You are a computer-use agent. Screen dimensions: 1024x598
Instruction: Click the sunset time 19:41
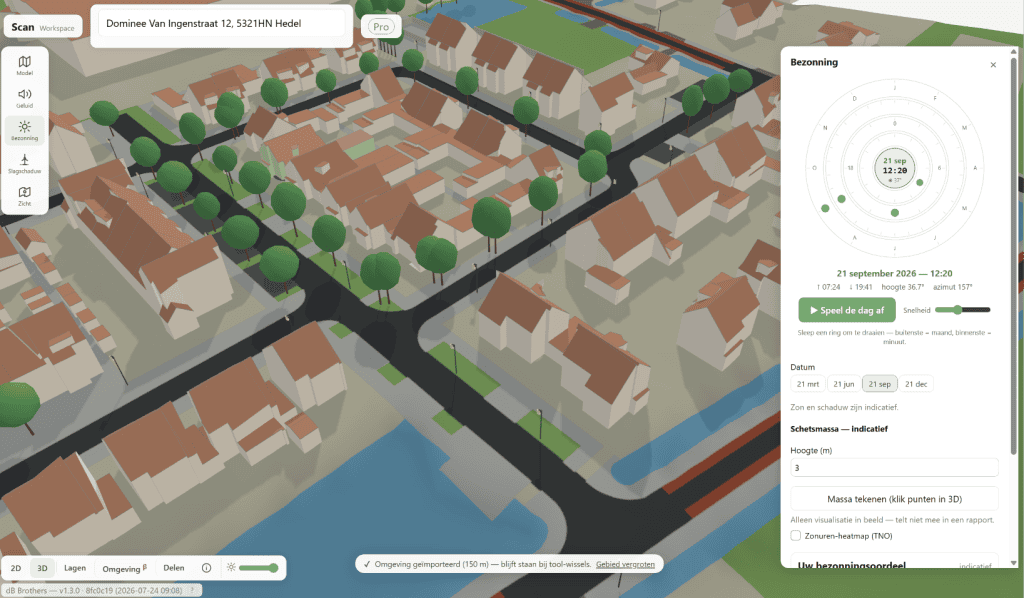(x=861, y=287)
